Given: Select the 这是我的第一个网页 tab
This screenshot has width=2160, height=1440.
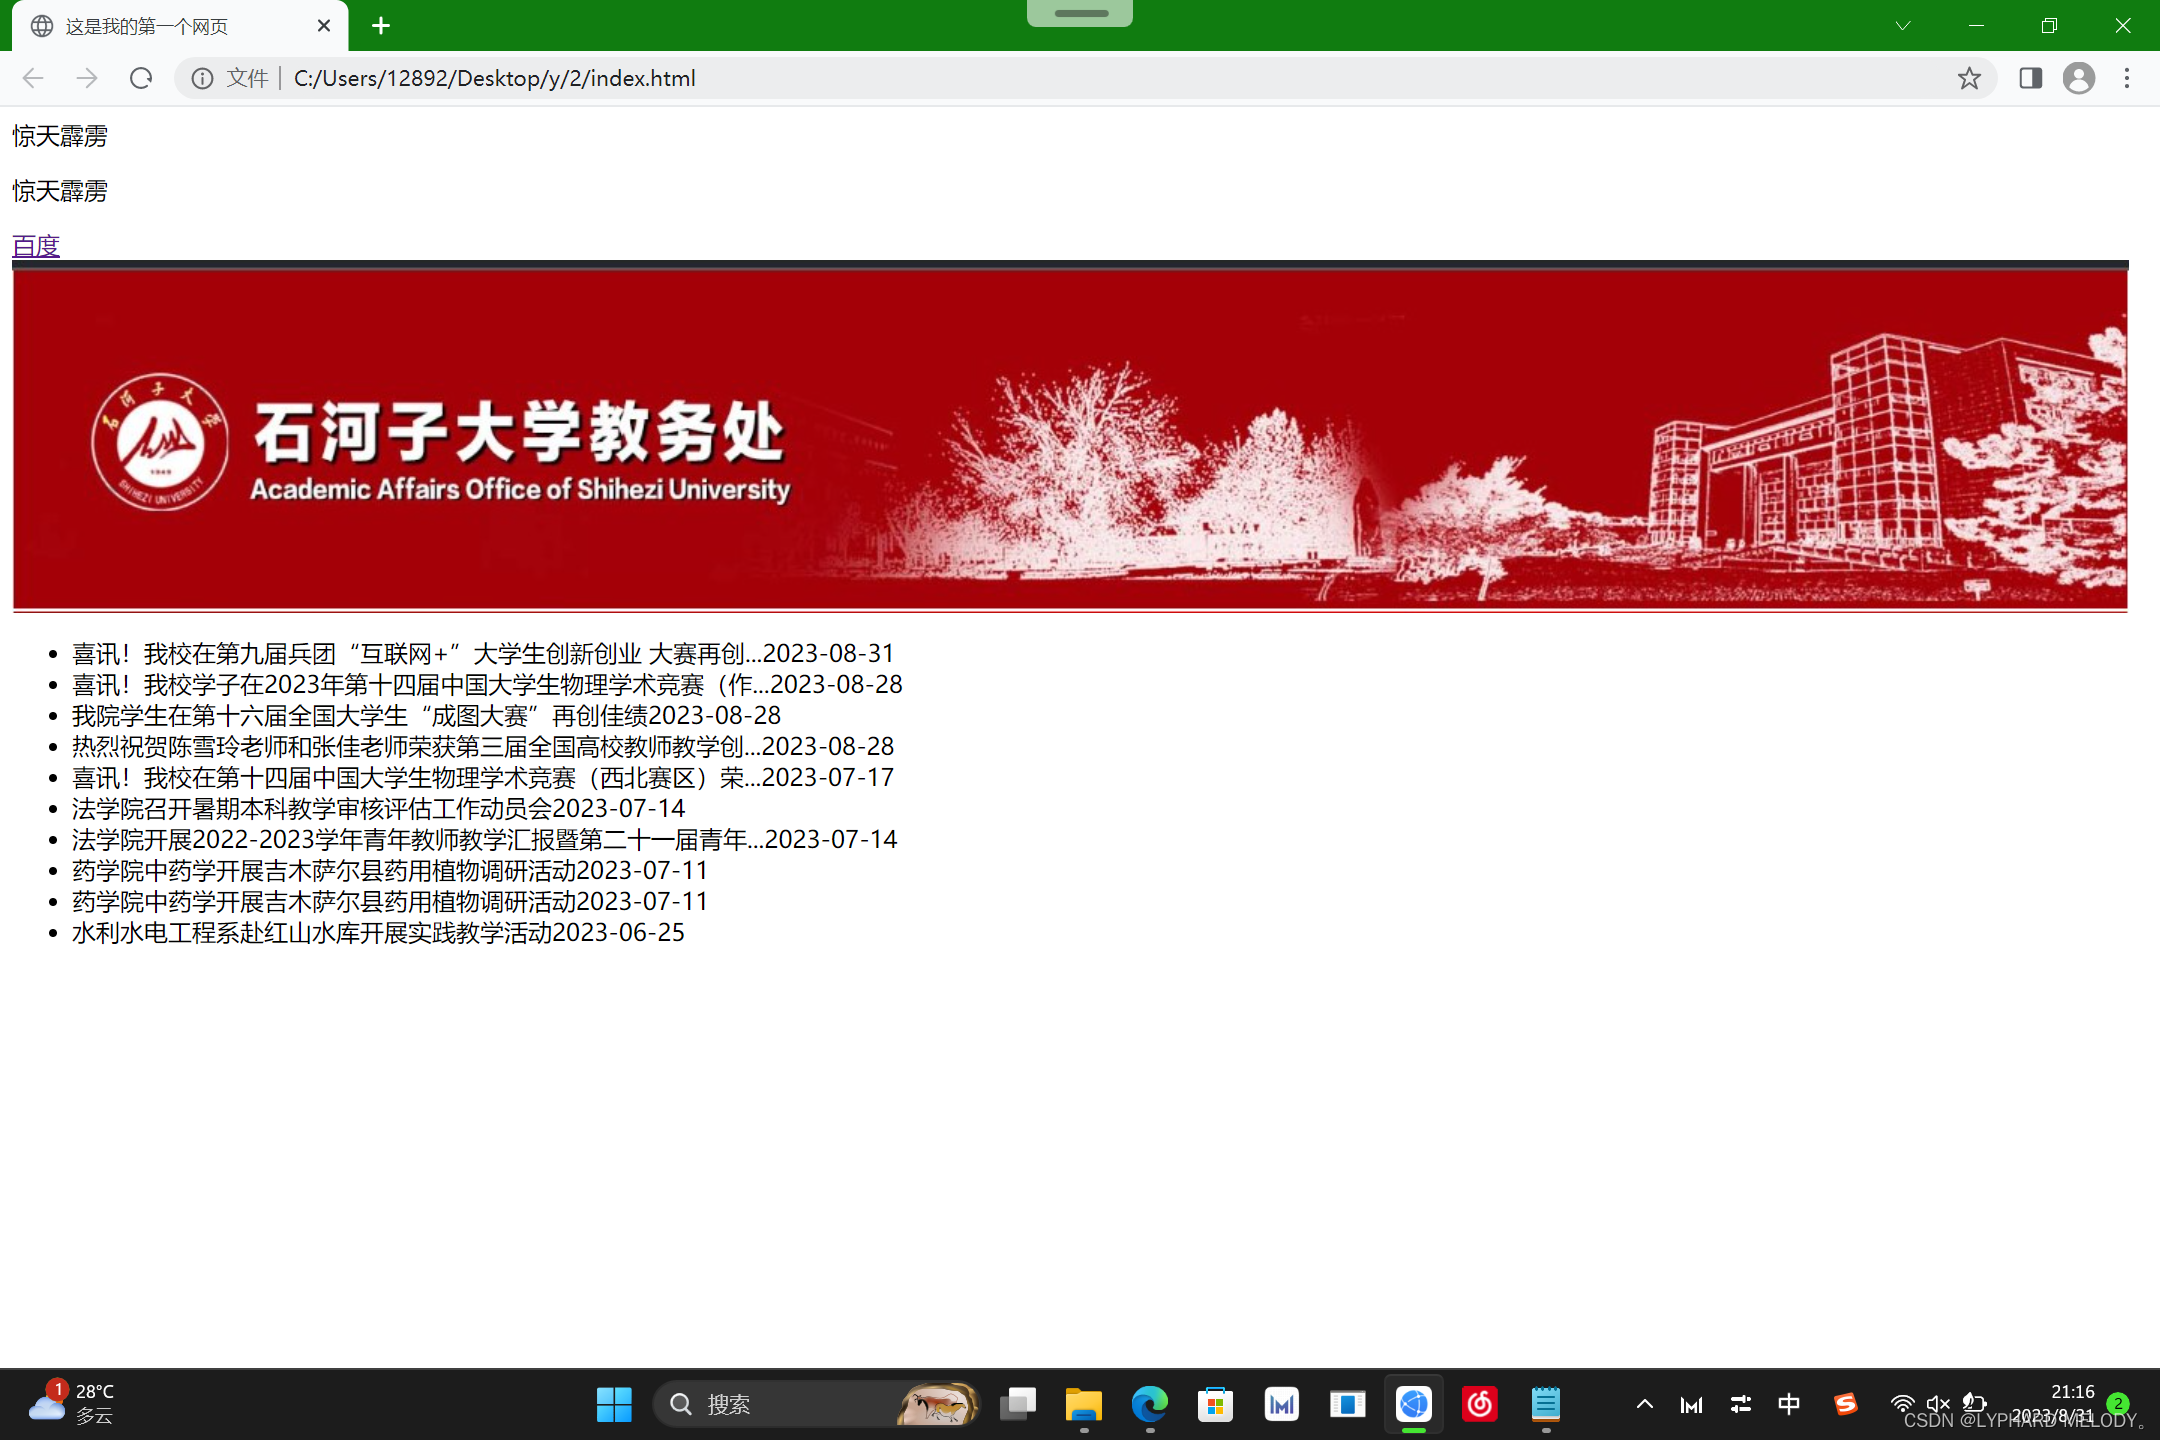Looking at the screenshot, I should point(145,26).
